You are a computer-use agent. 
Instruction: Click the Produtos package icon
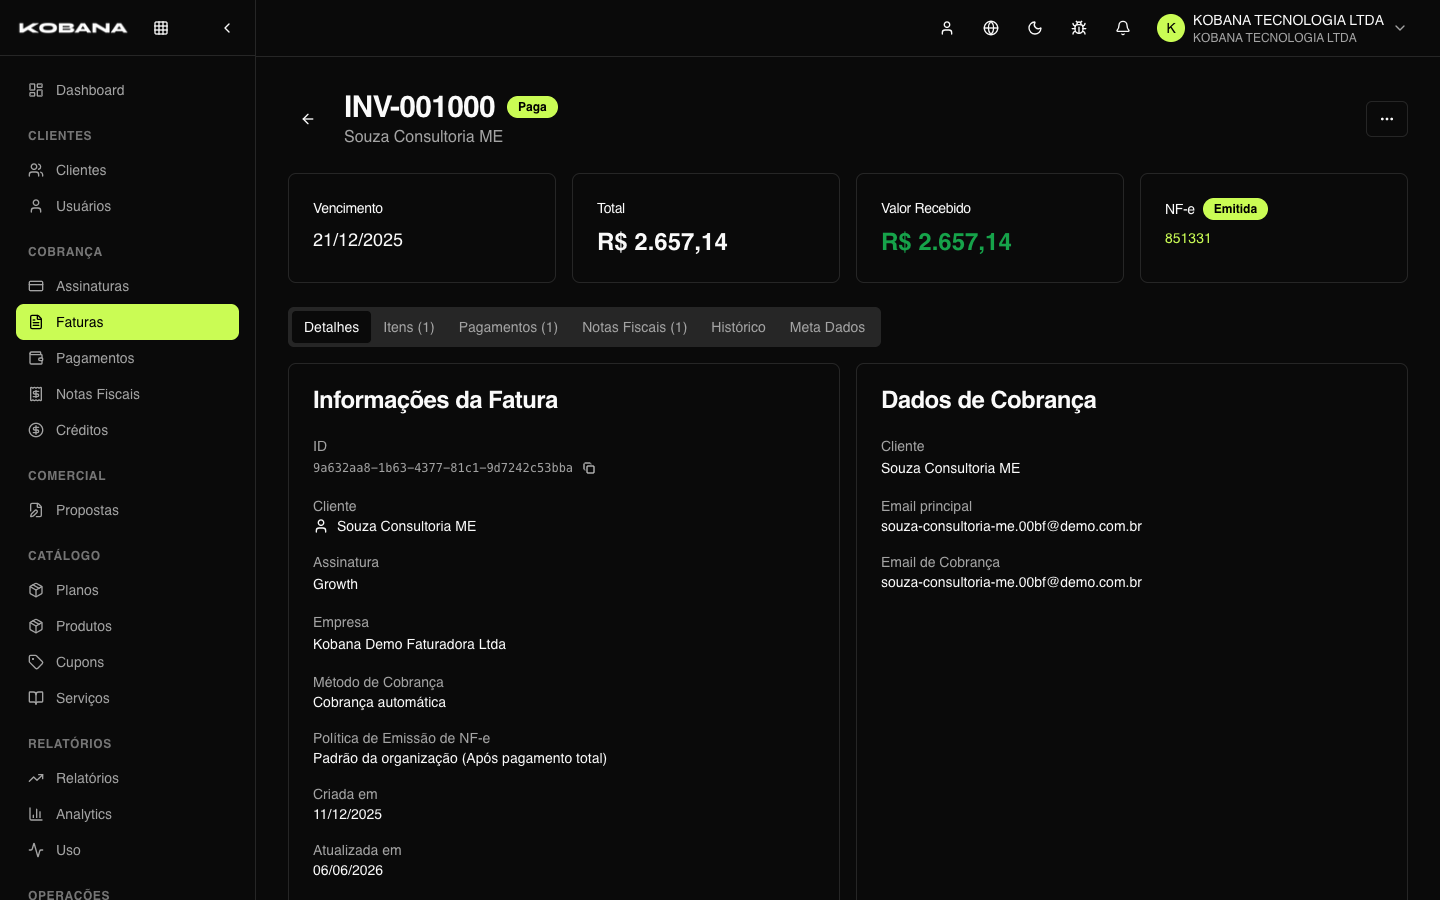pyautogui.click(x=36, y=626)
